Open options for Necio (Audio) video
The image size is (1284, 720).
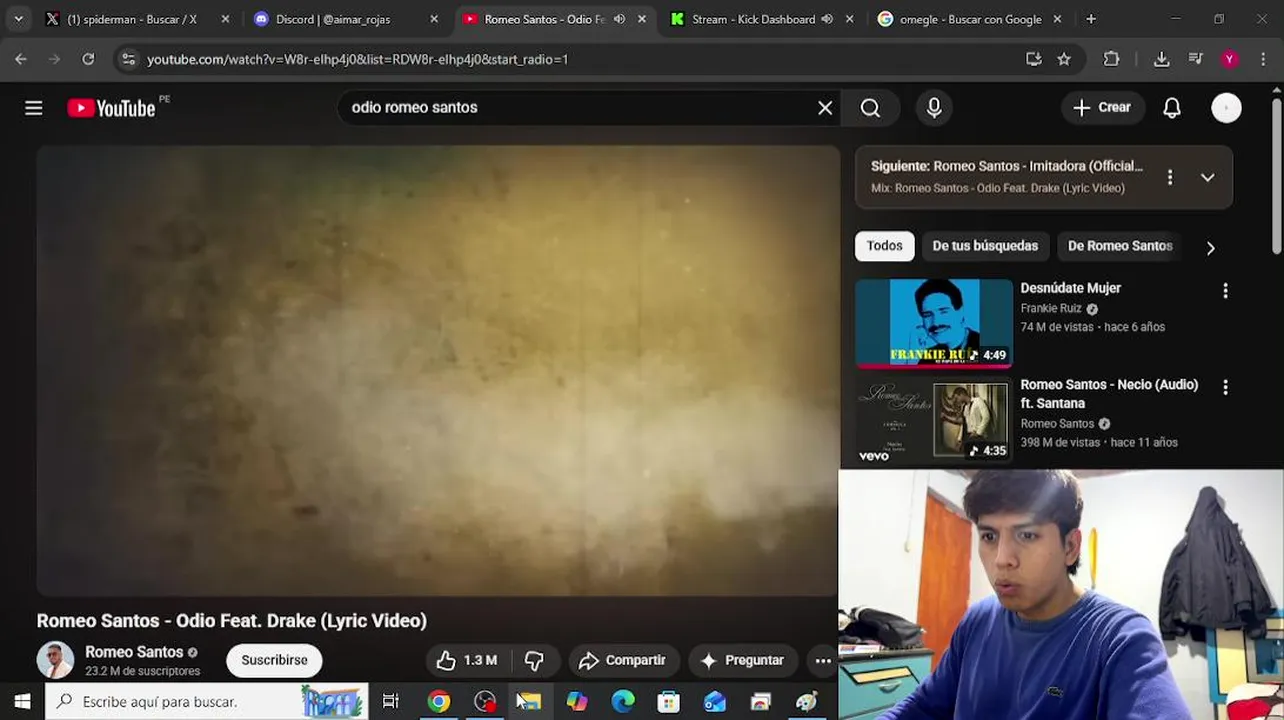tap(1225, 387)
